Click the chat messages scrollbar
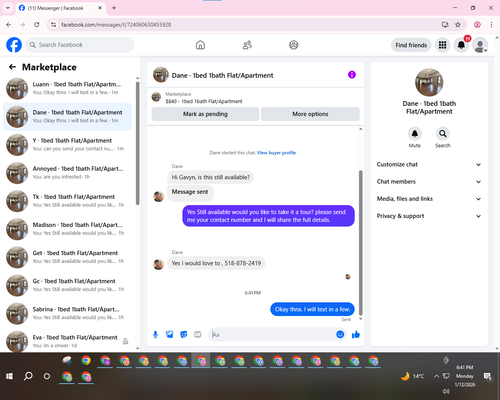This screenshot has width=500, height=400. (x=360, y=243)
